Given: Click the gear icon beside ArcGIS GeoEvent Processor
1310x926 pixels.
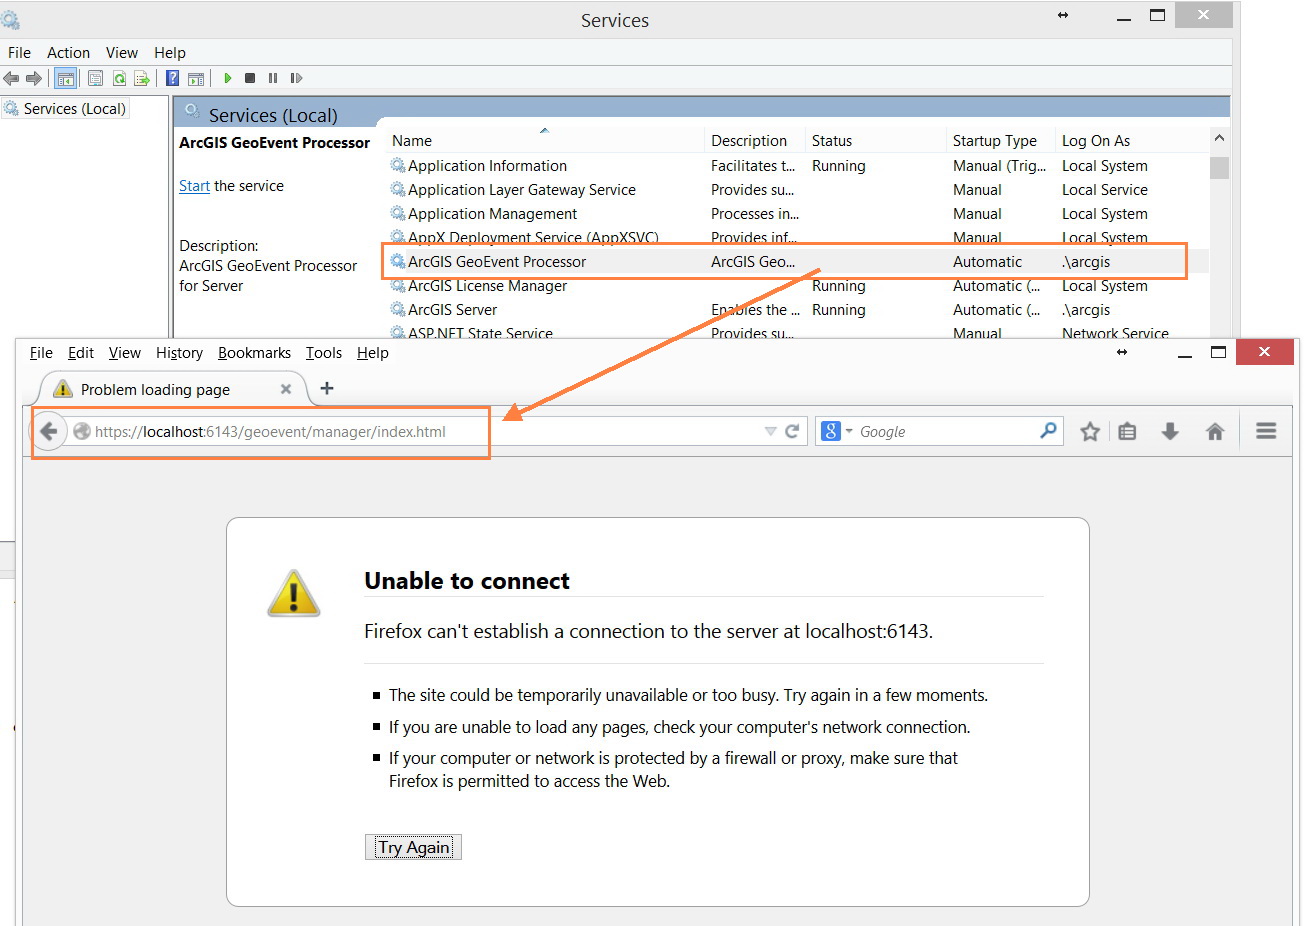Looking at the screenshot, I should tap(398, 262).
